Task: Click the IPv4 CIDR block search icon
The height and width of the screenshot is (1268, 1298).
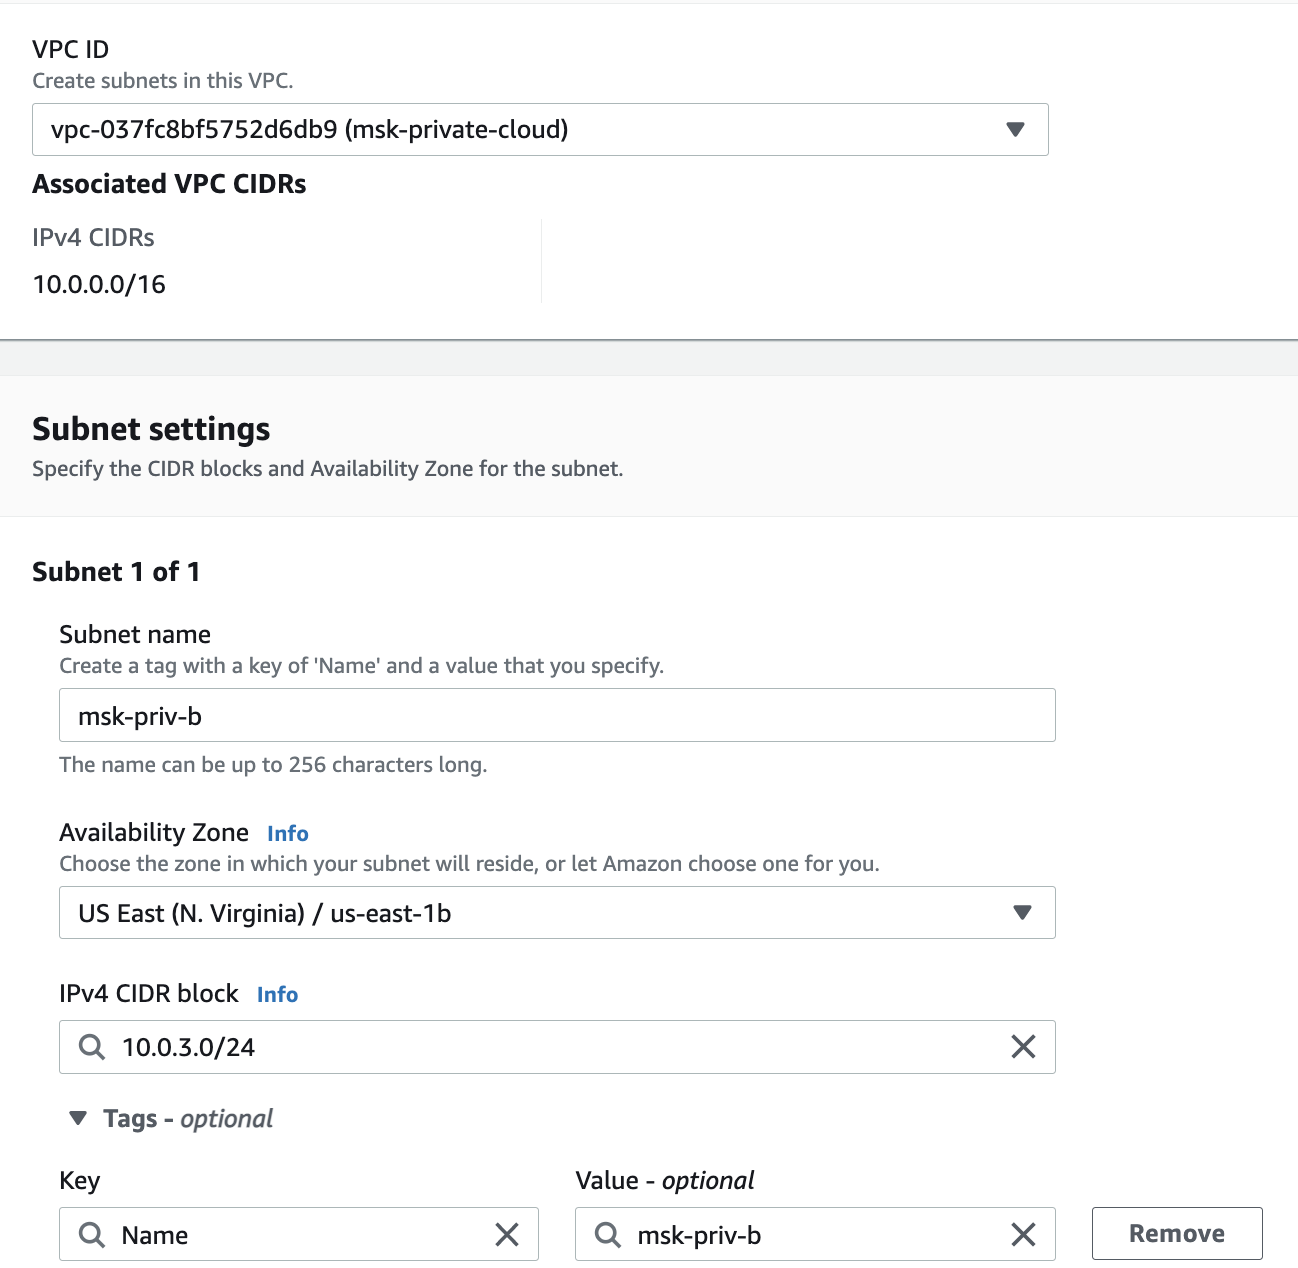Action: point(92,1047)
